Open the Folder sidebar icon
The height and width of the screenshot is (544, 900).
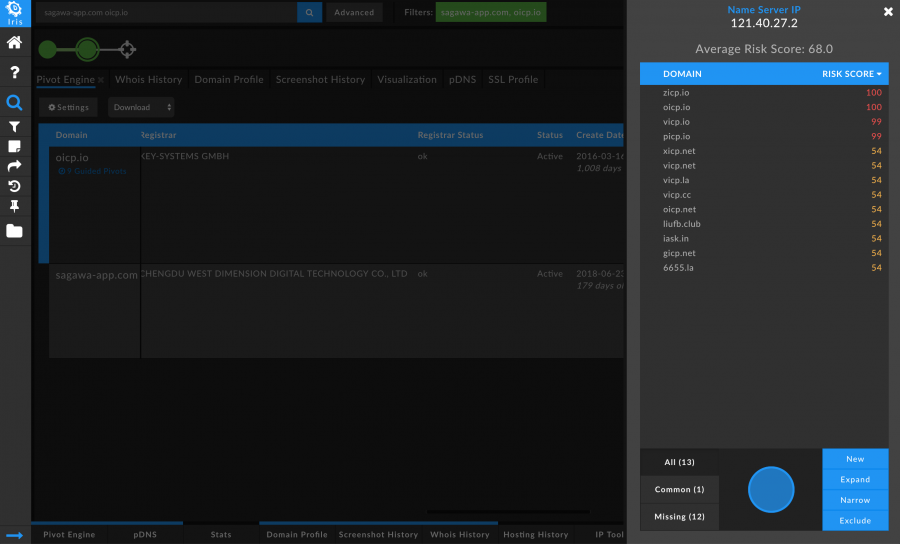coord(14,231)
